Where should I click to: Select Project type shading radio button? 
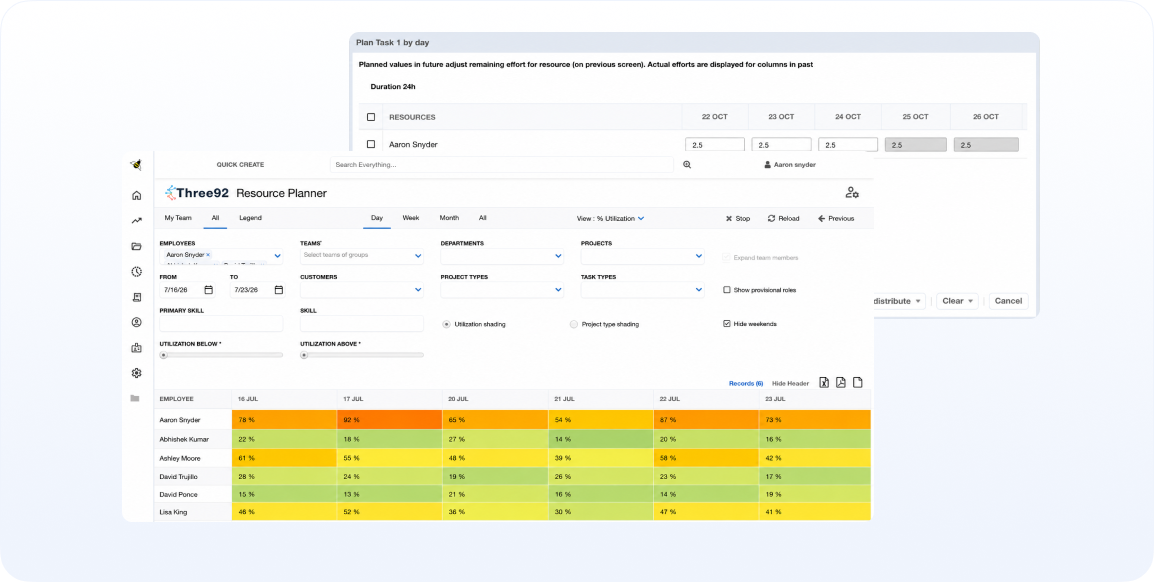tap(574, 324)
